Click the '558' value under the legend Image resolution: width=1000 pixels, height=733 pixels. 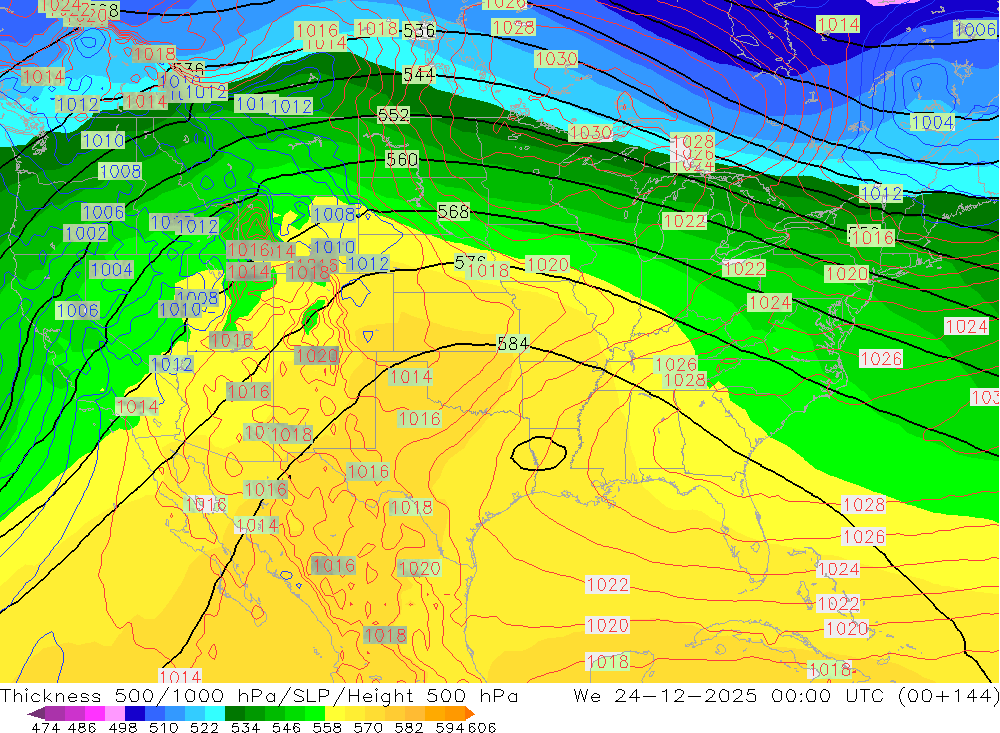click(327, 727)
